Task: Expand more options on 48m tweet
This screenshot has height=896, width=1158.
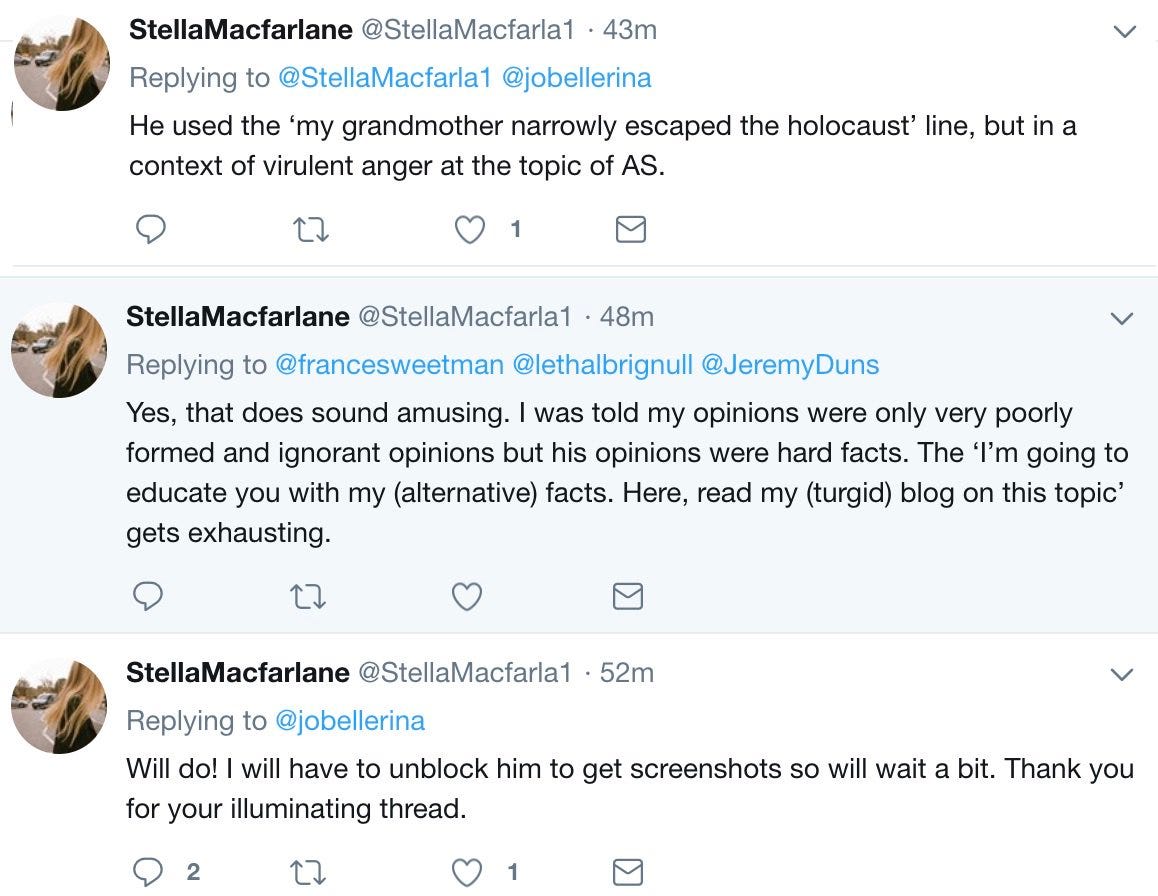Action: 1122,319
